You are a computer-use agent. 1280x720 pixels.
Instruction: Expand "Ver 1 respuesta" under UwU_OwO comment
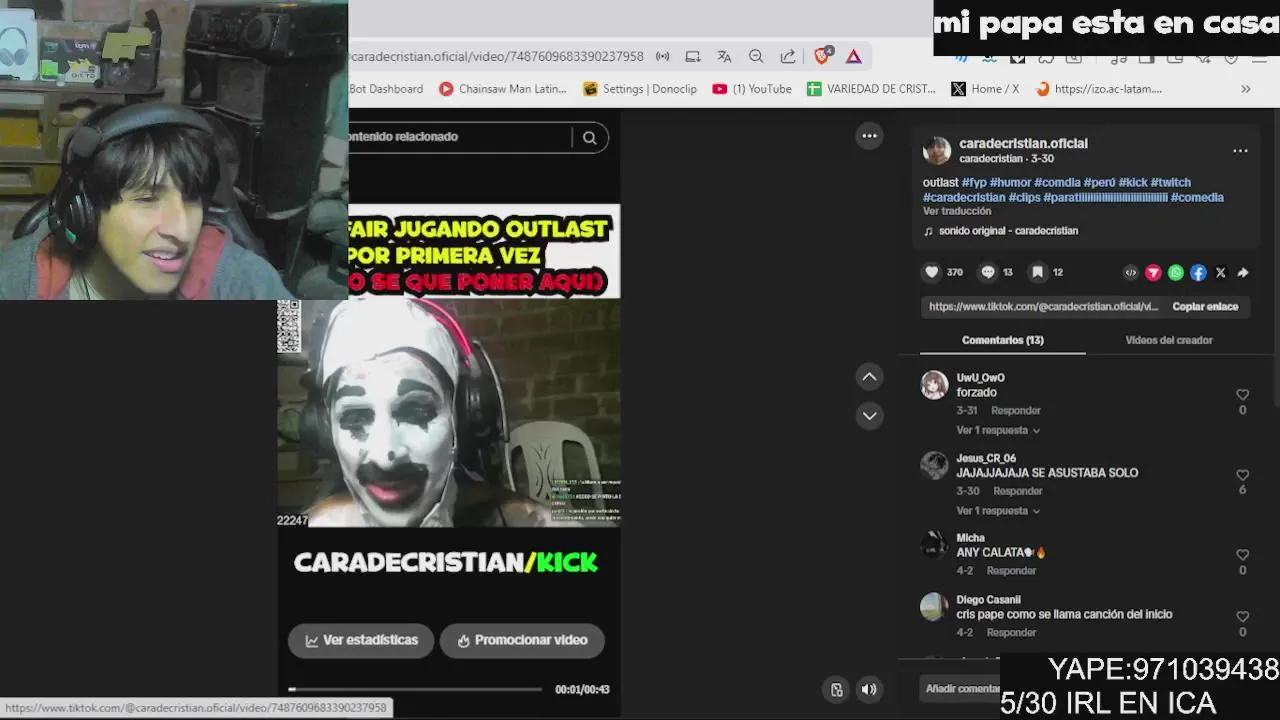[x=998, y=430]
